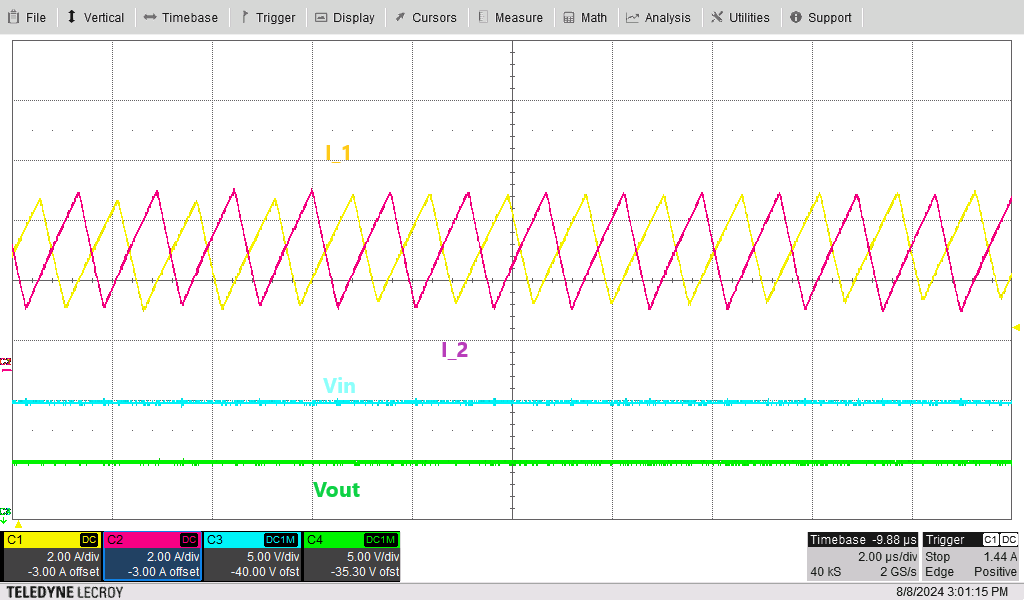Click the Measure ruler icon
The height and width of the screenshot is (600, 1024).
484,17
